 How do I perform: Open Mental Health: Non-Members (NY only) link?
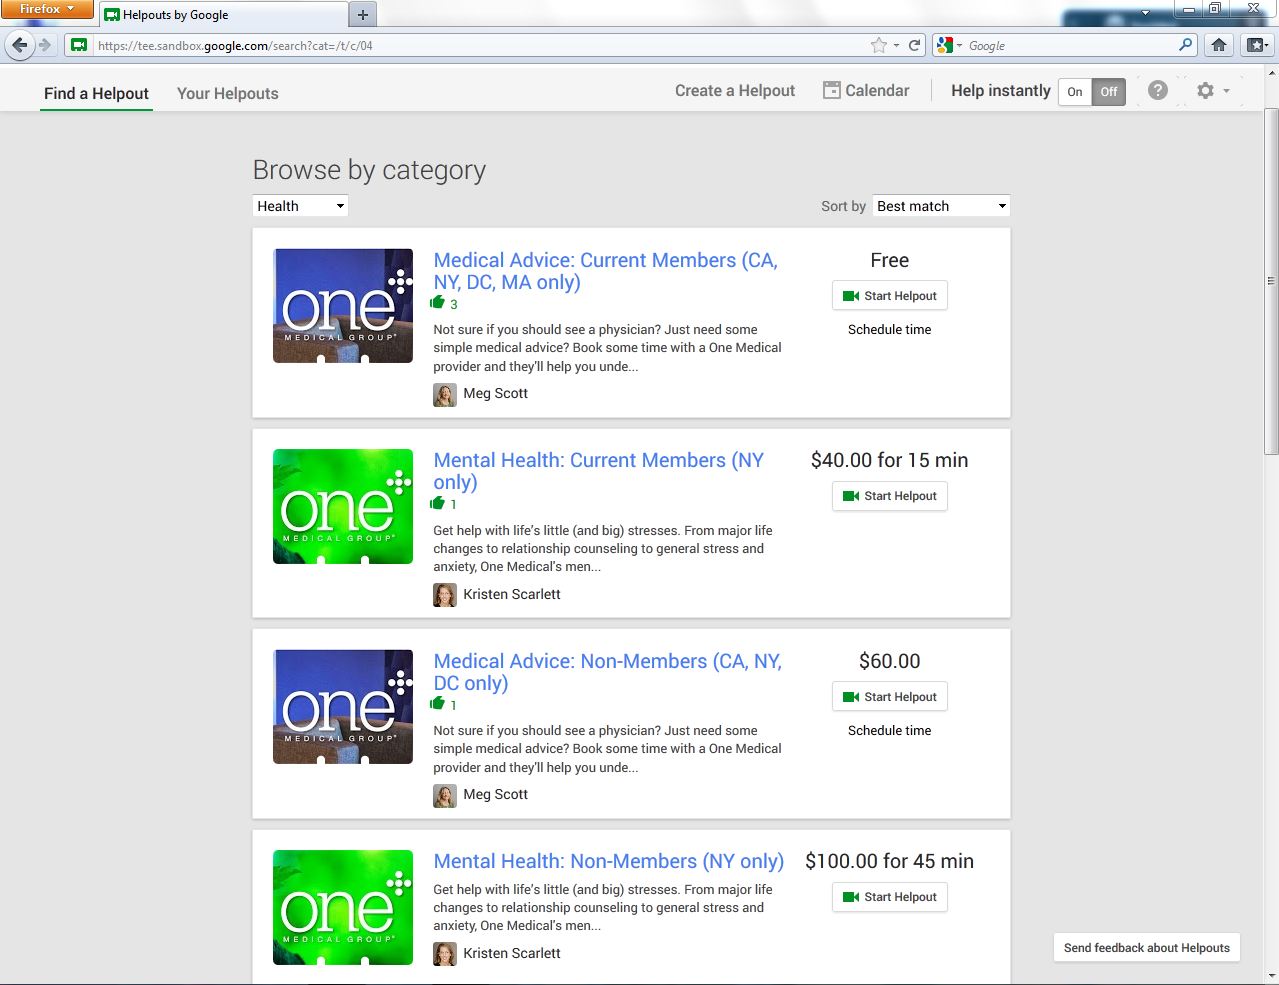point(608,861)
